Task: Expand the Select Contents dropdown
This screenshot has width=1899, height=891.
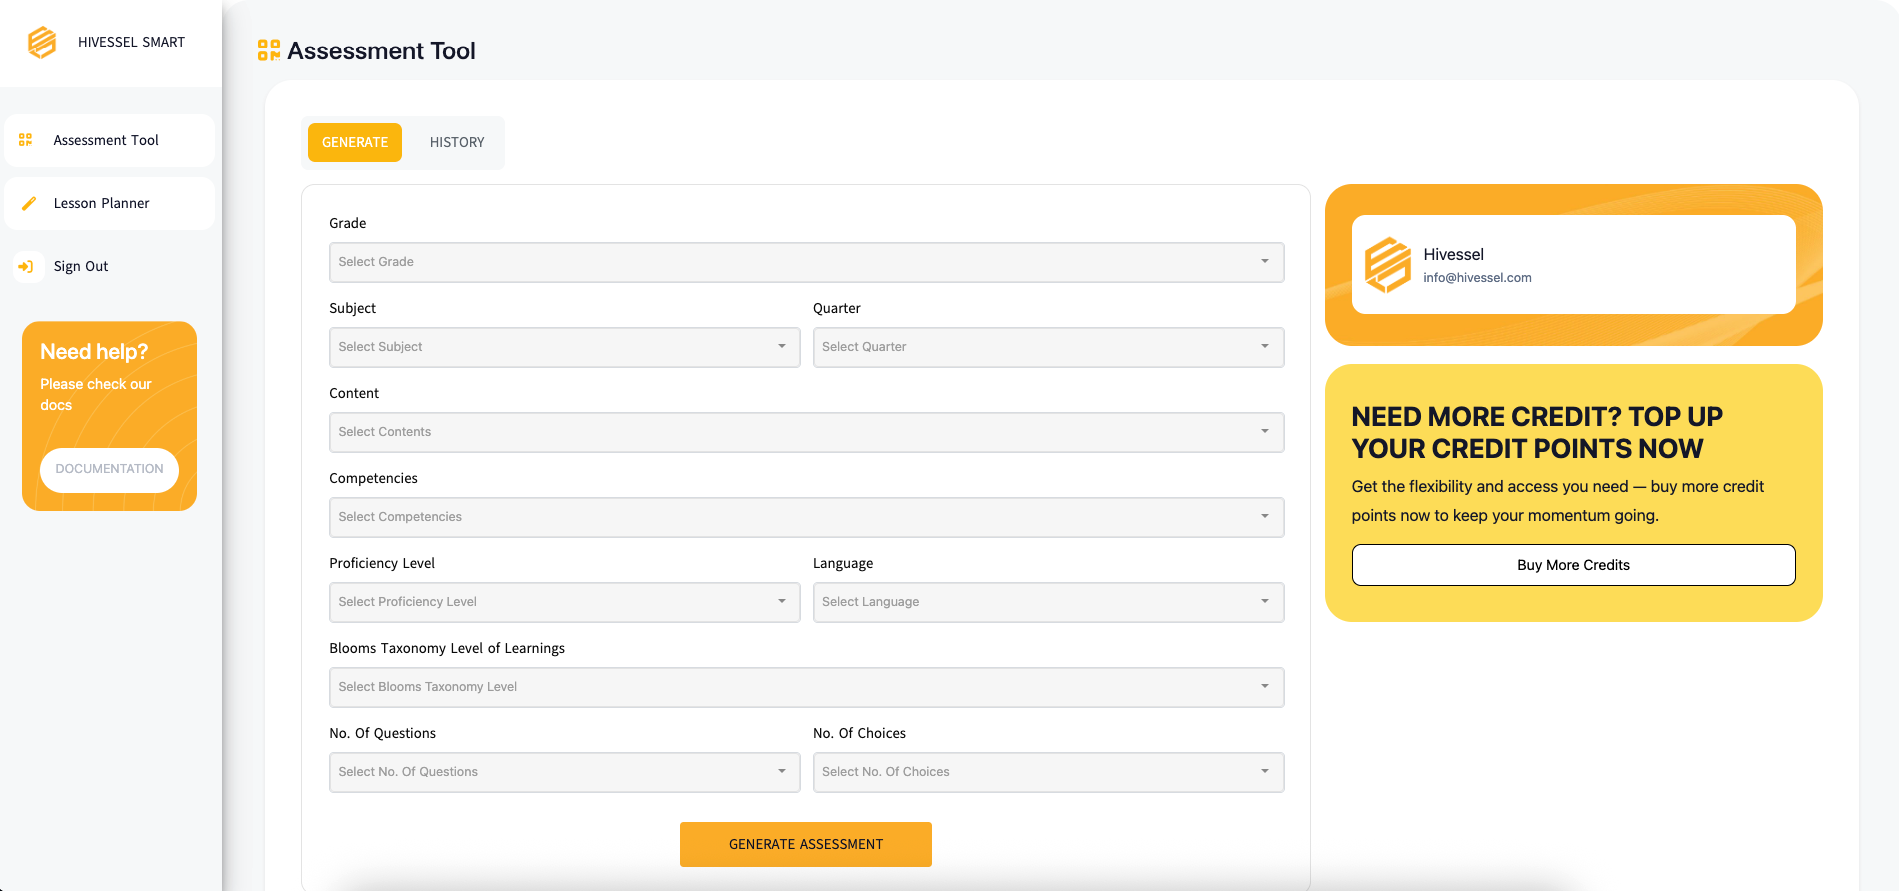Action: [806, 432]
